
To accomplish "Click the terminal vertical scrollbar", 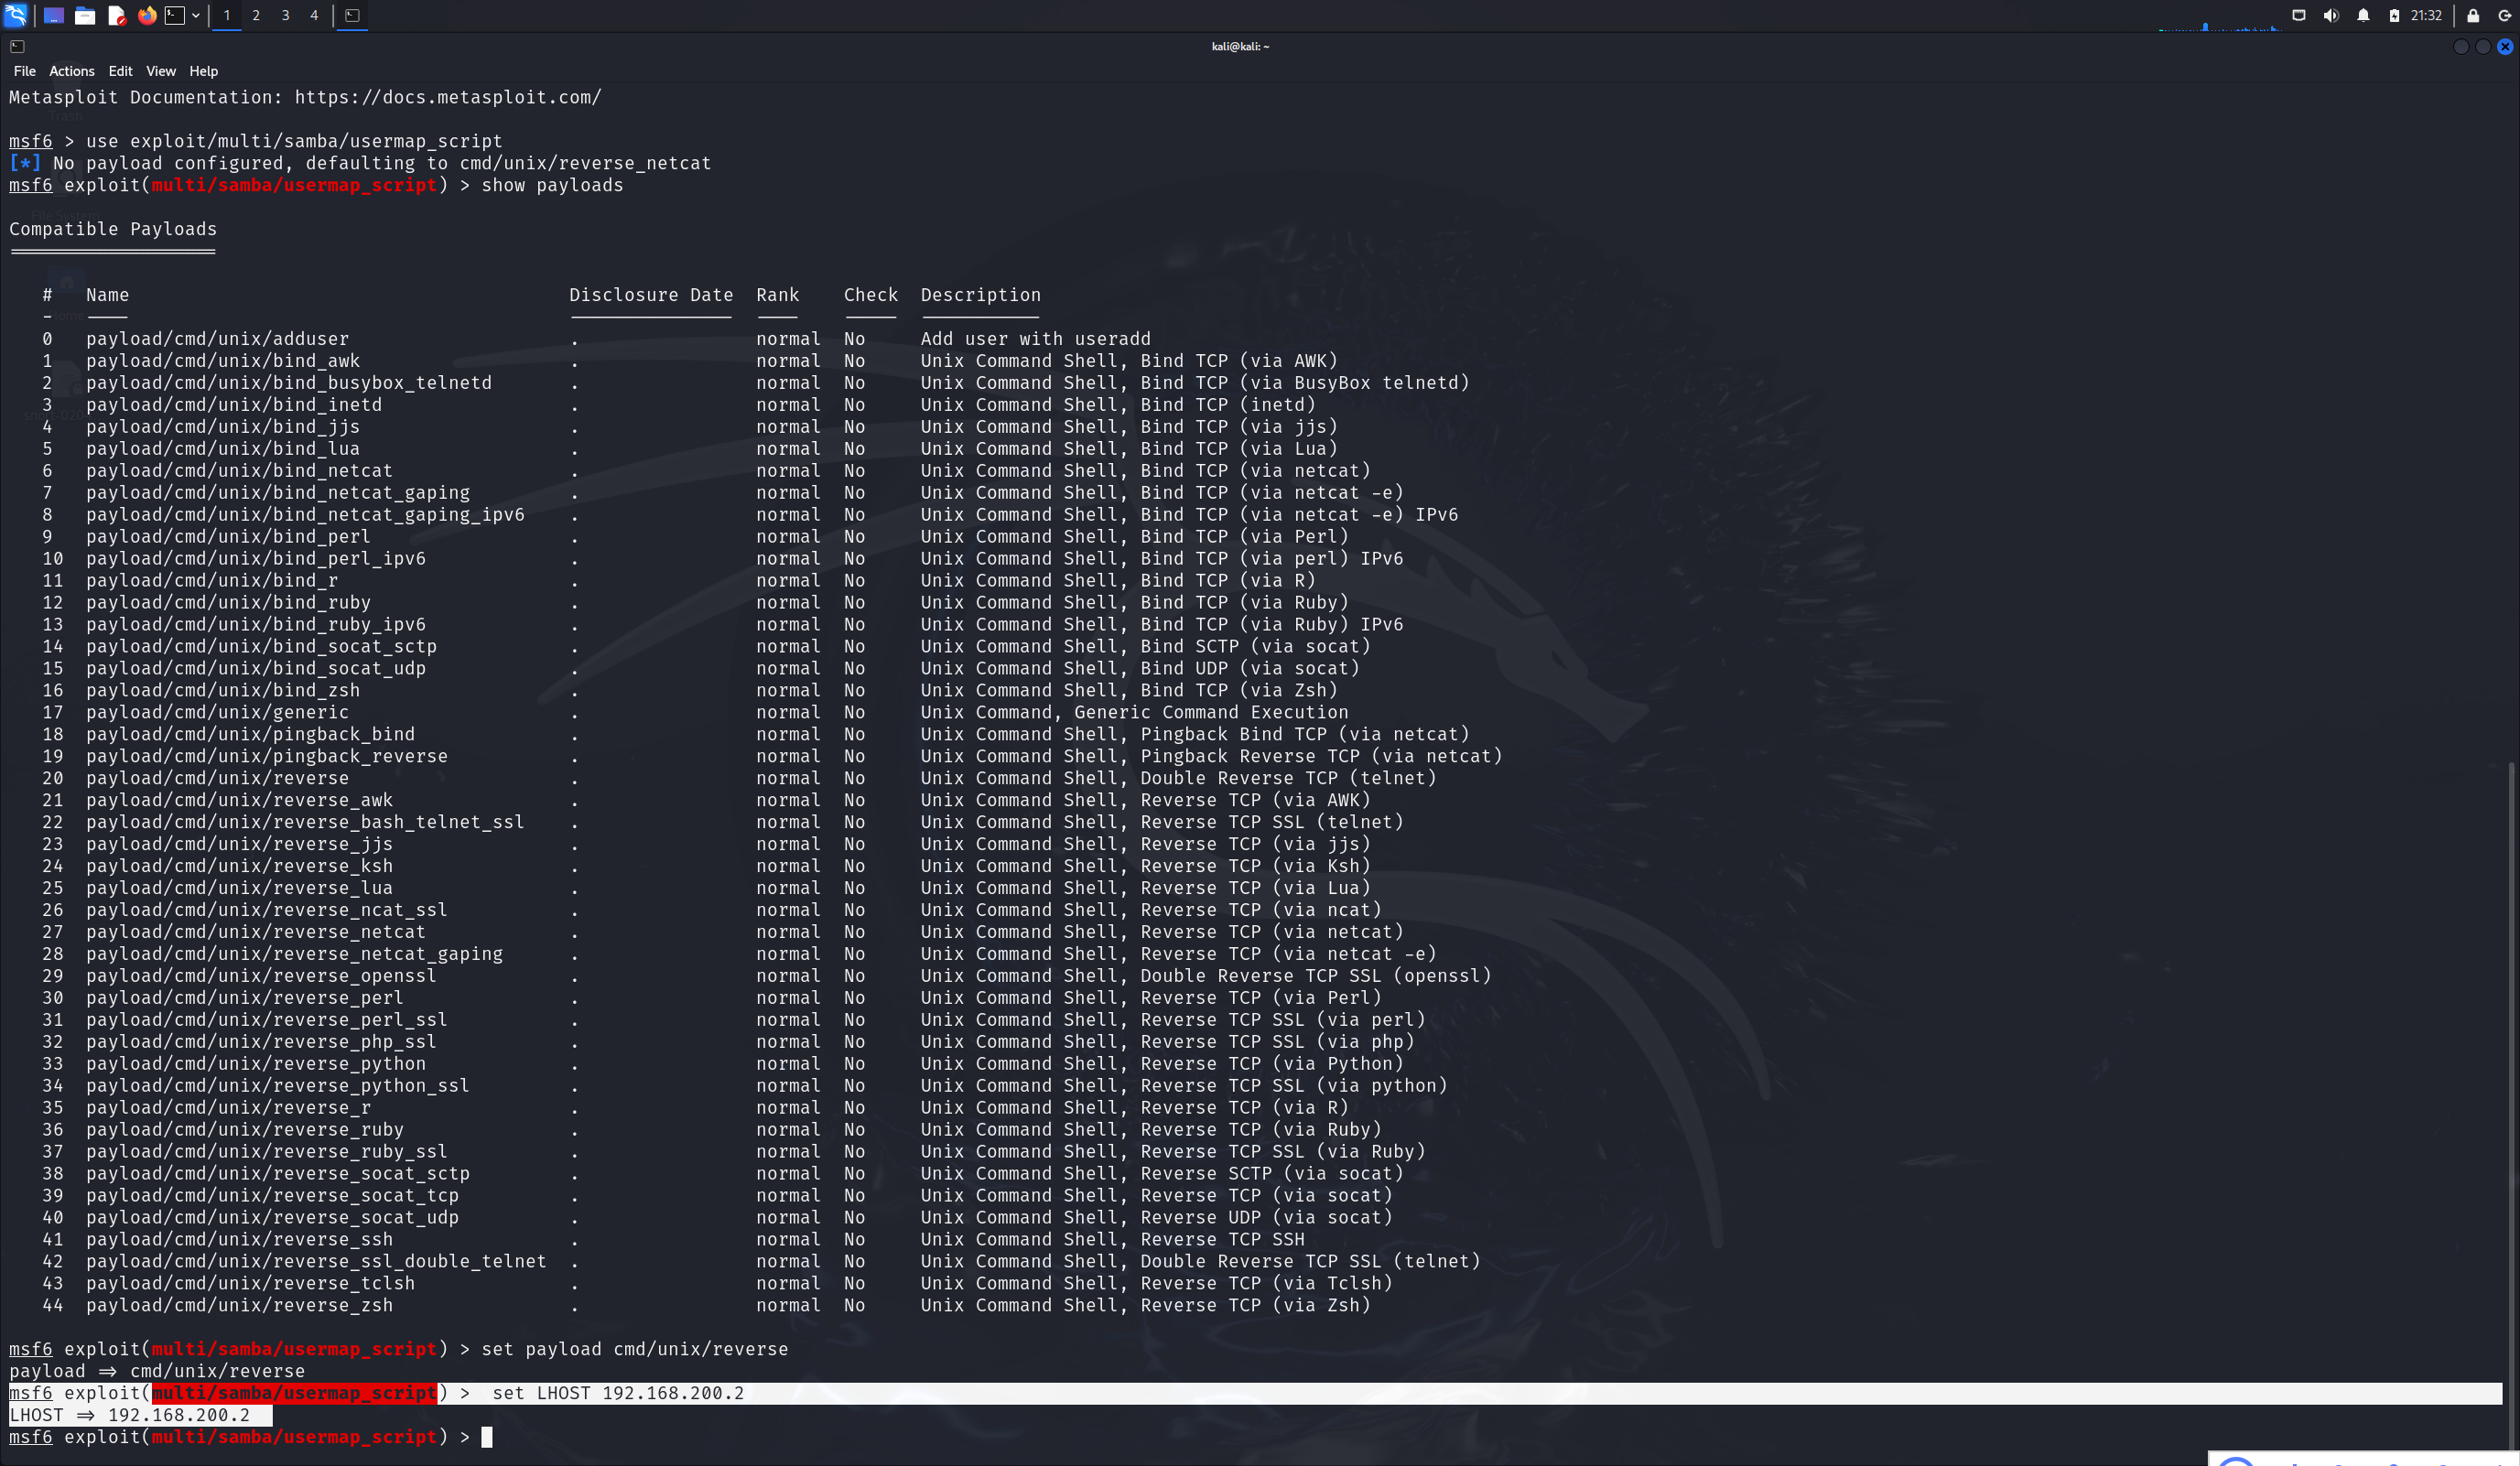I will pos(2511,1100).
